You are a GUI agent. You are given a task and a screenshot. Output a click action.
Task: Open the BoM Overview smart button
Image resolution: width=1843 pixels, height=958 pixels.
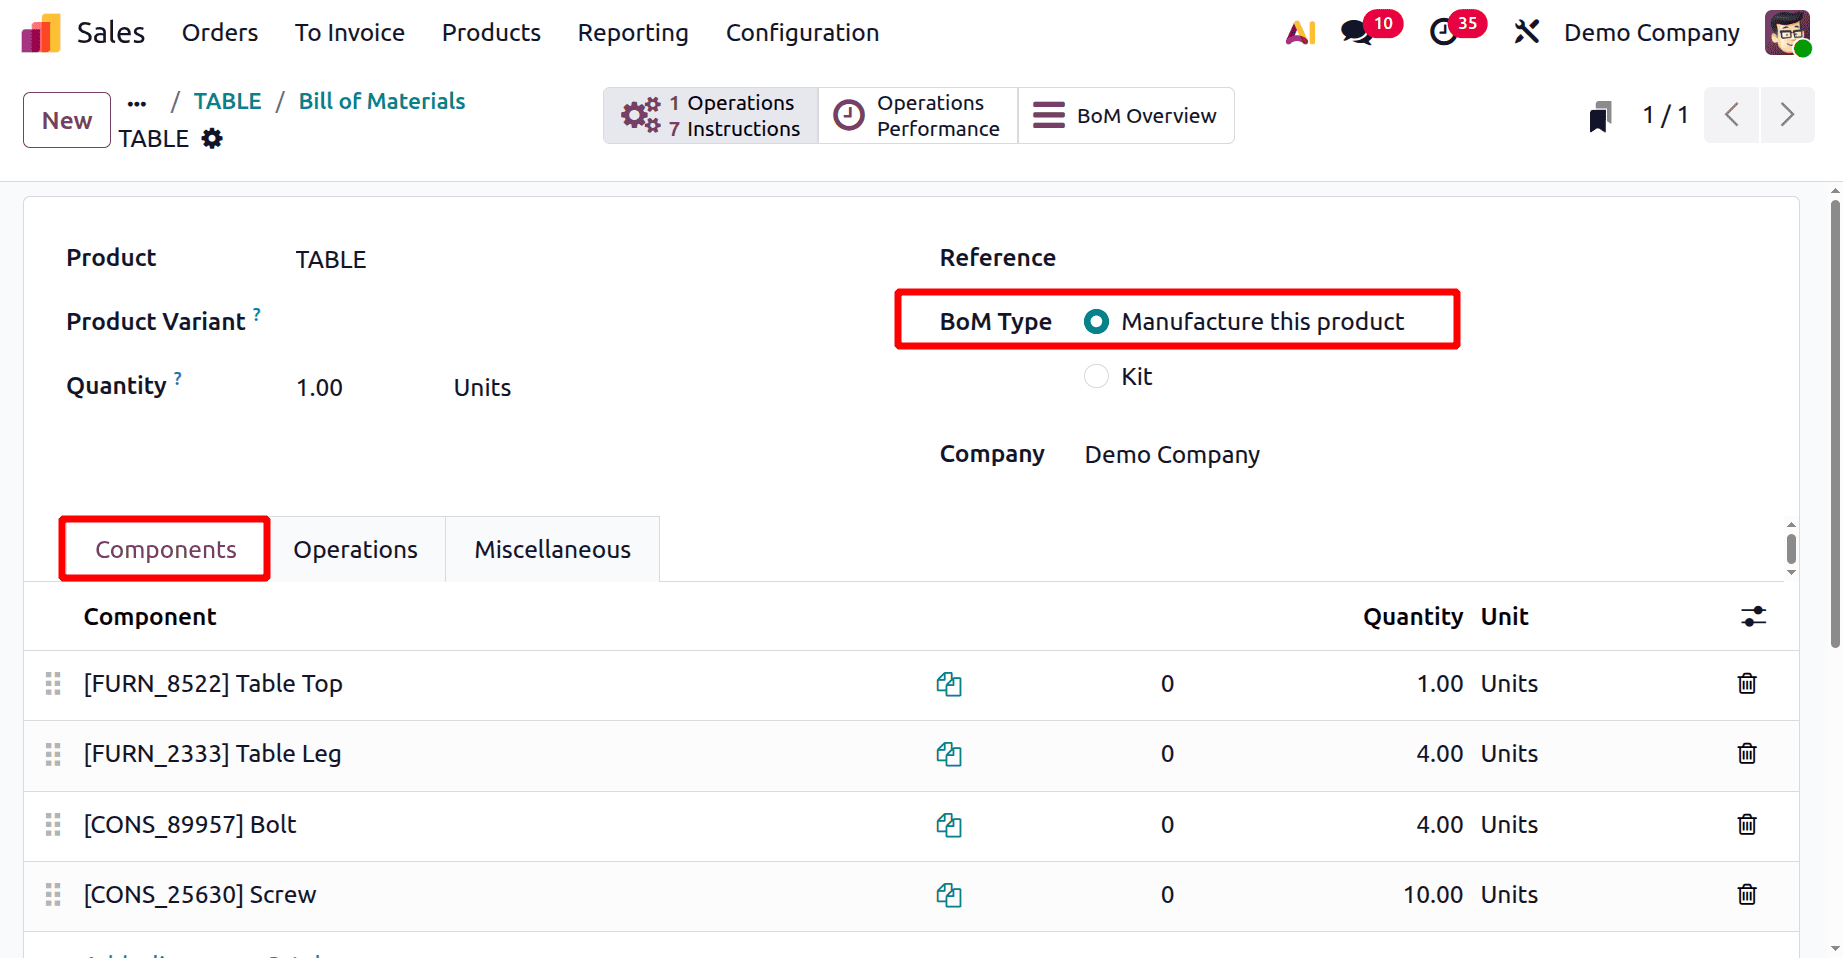[1125, 115]
